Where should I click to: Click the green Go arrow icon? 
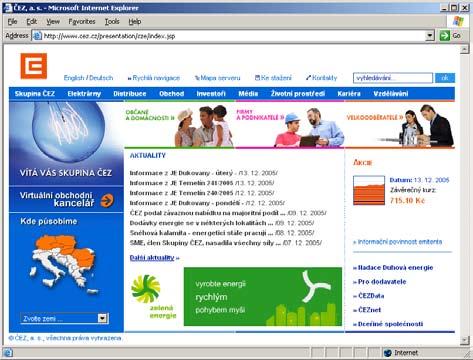[445, 35]
